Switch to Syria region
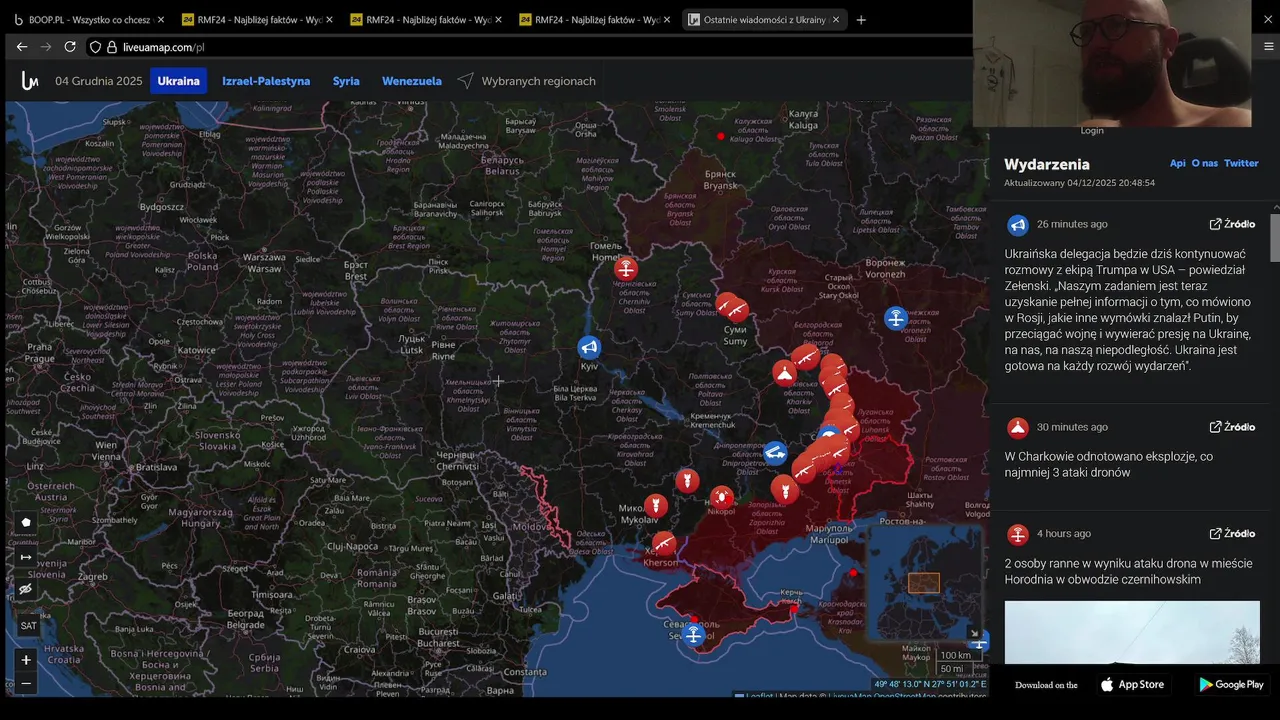This screenshot has width=1280, height=720. point(346,81)
